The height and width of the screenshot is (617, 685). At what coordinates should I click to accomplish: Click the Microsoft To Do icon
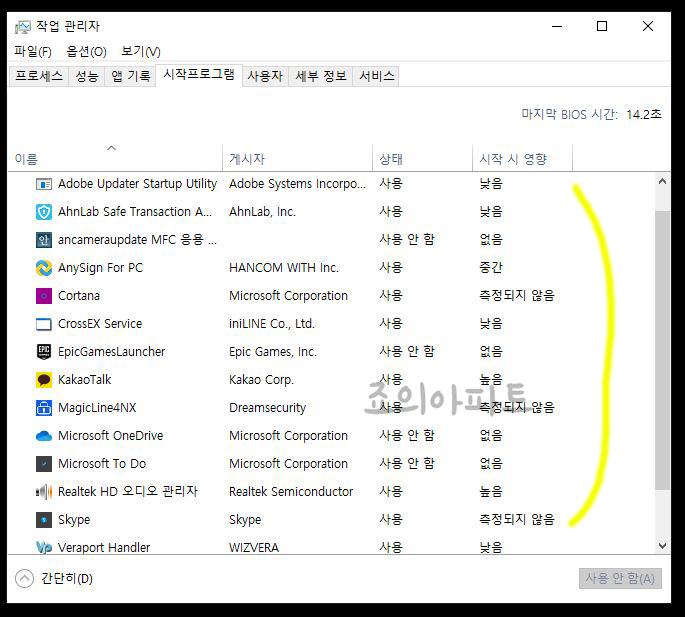pos(44,464)
